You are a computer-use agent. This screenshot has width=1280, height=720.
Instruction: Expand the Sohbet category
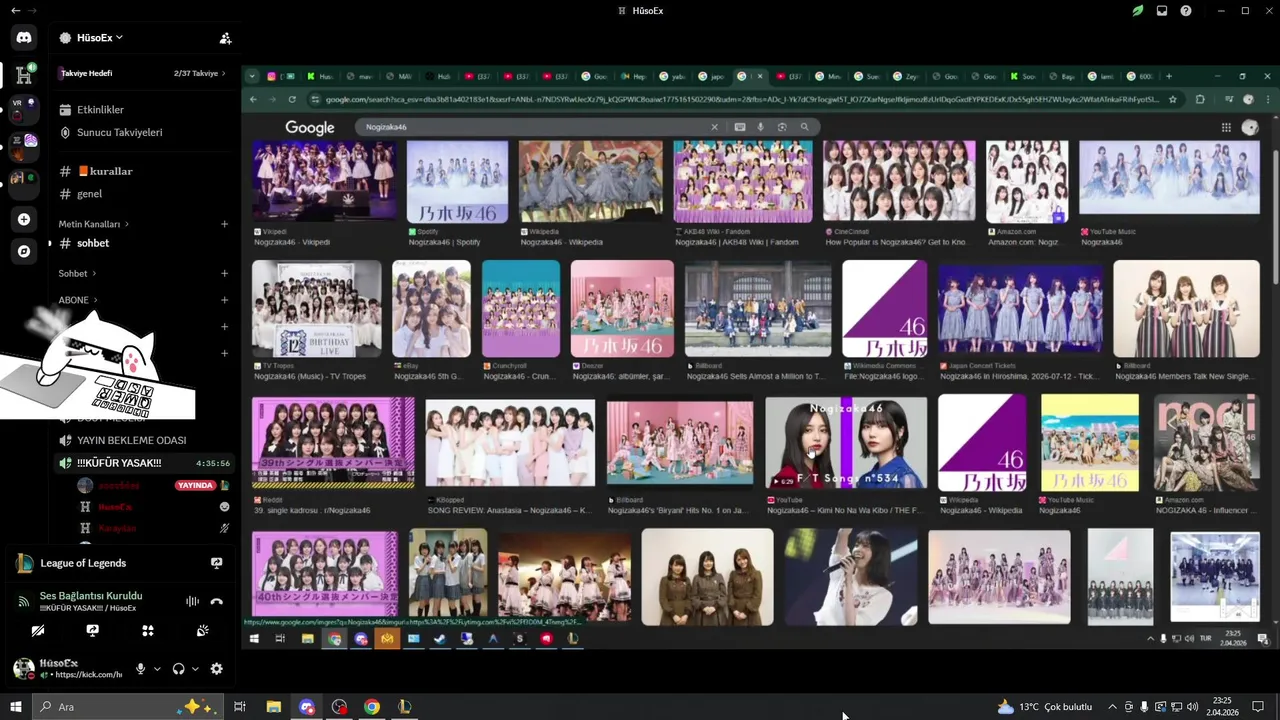77,273
